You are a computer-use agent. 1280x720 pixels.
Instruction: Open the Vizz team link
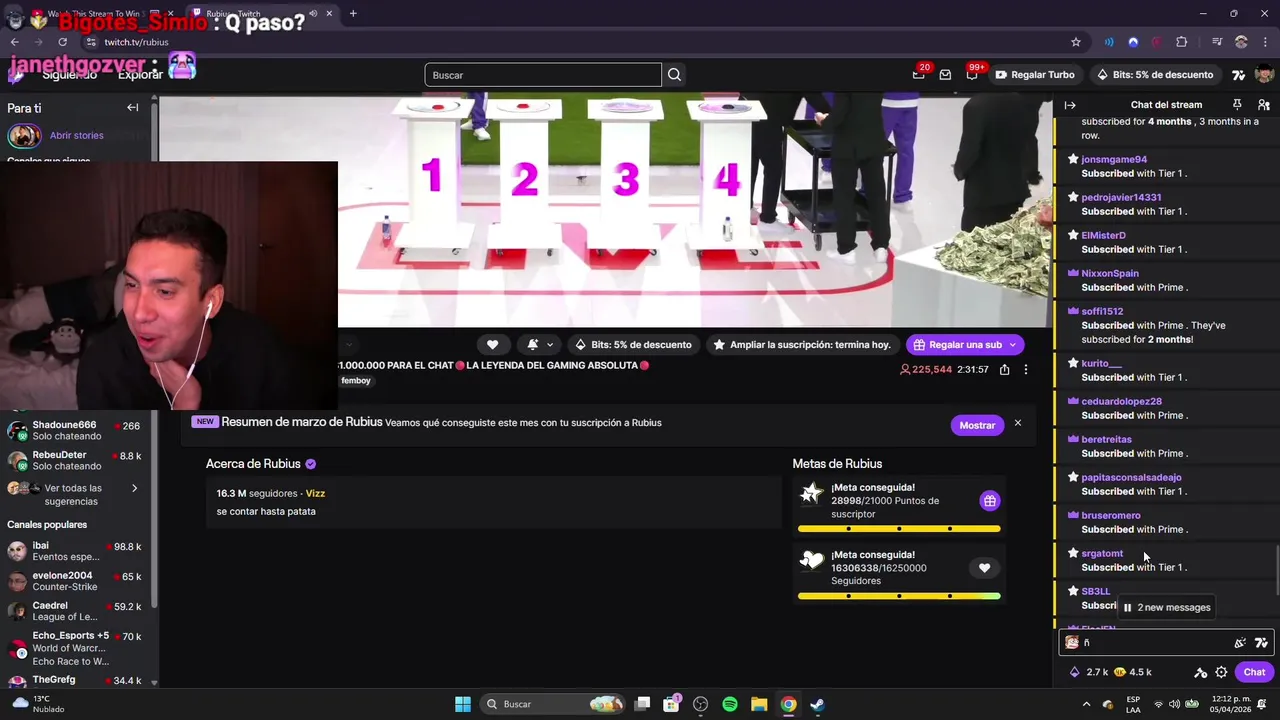coord(315,493)
